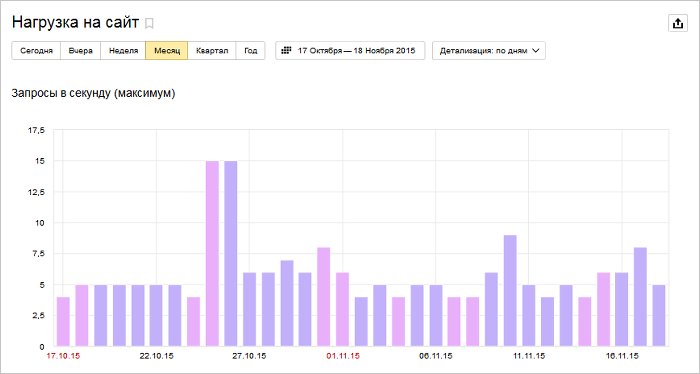This screenshot has height=374, width=700.
Task: Choose the Неделя period
Action: (x=123, y=50)
